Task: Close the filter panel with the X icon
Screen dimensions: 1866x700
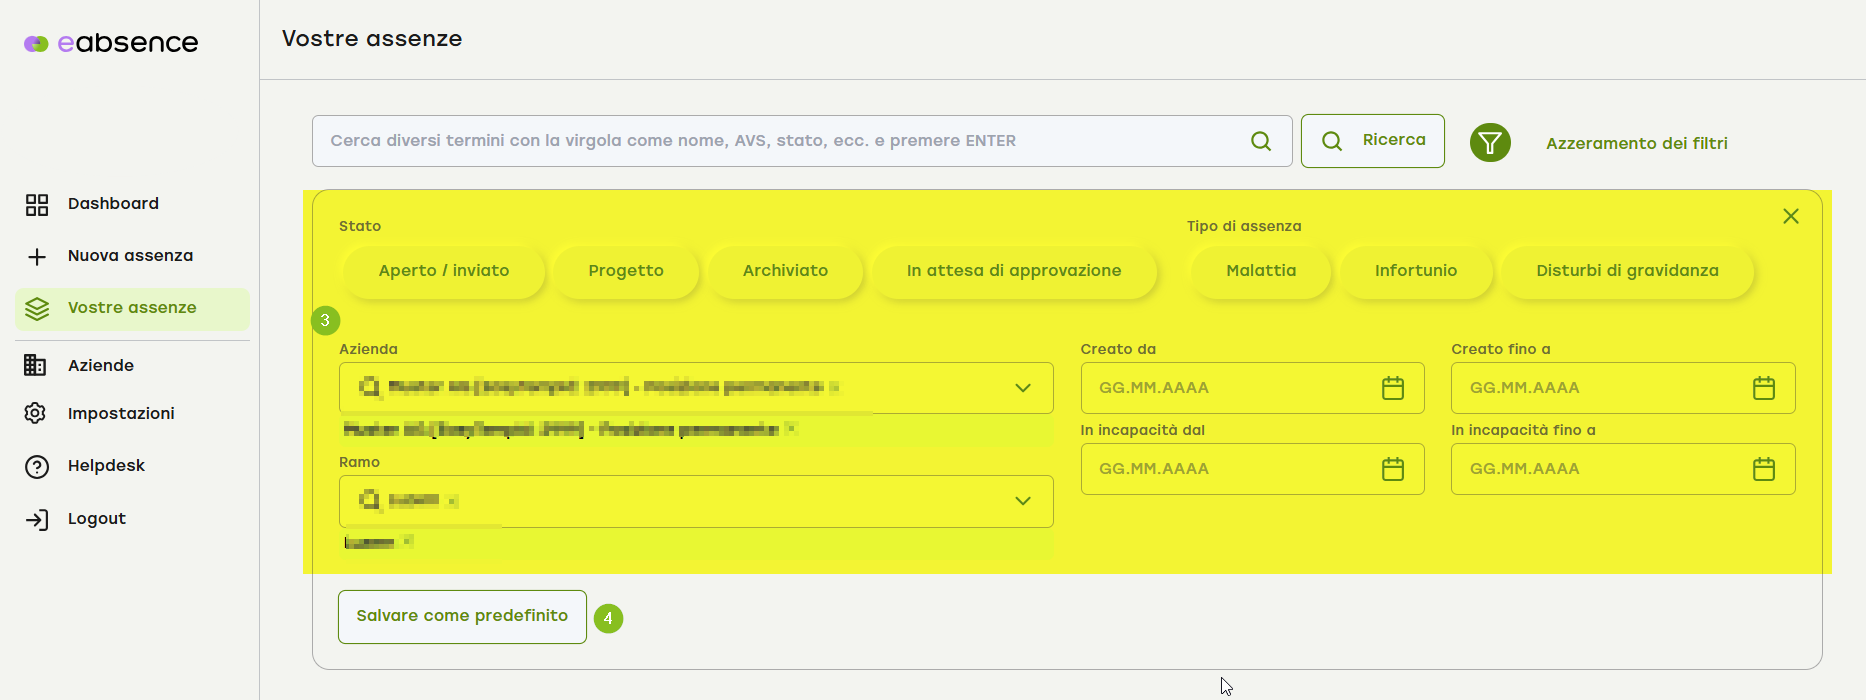Action: (1790, 216)
